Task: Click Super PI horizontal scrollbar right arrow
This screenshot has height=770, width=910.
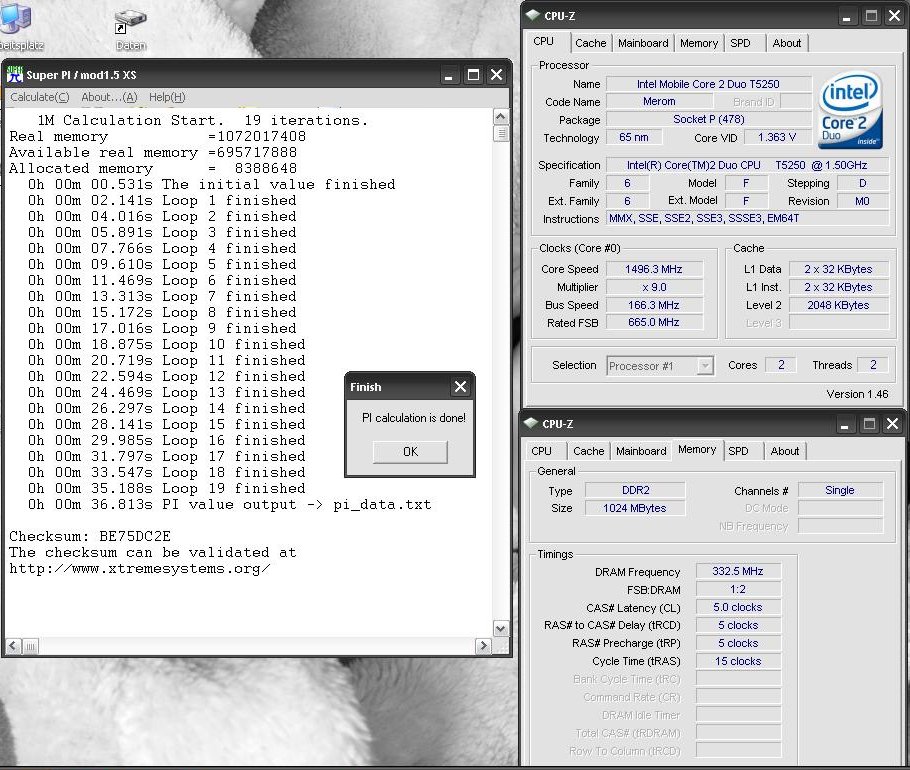Action: point(483,646)
